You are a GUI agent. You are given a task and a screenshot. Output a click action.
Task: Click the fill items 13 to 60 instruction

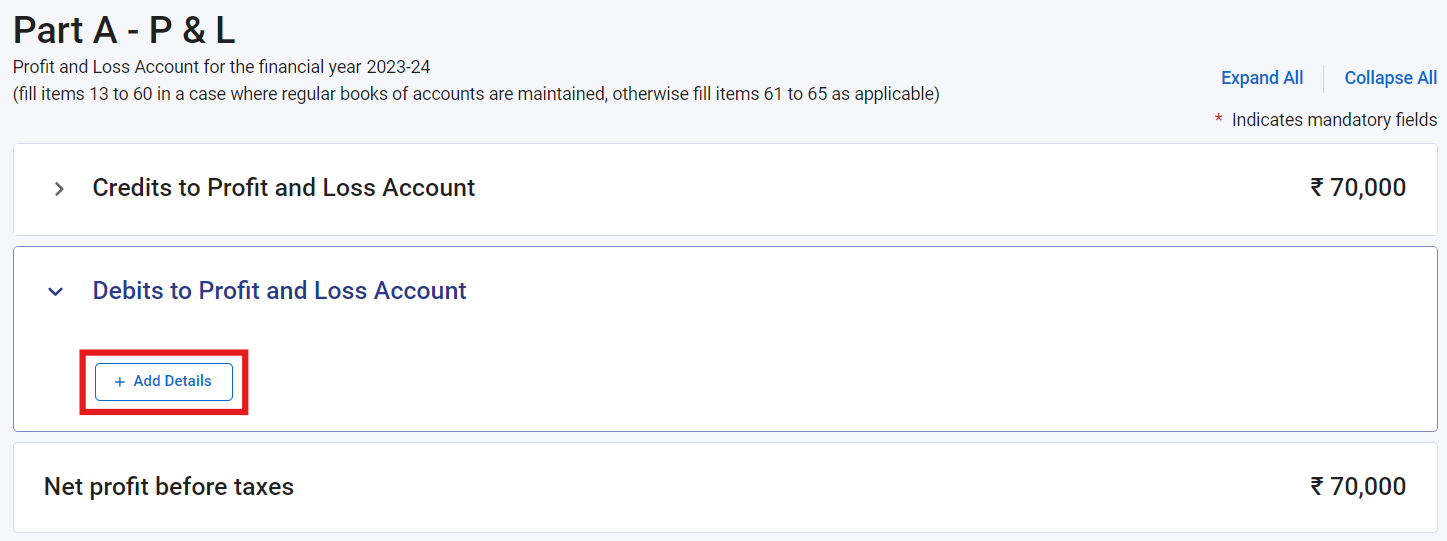(476, 94)
